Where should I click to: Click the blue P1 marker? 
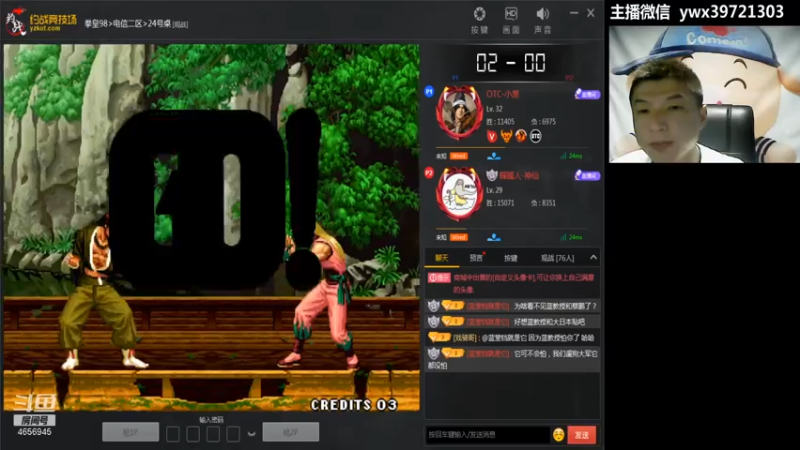point(429,92)
